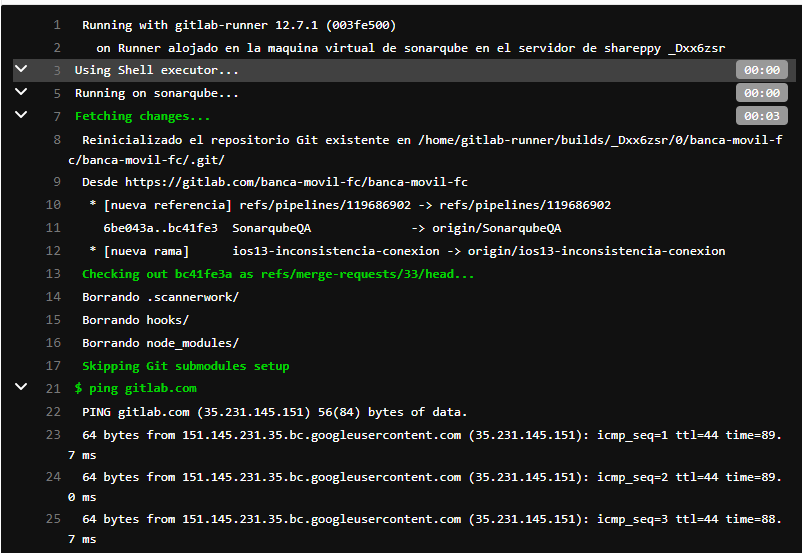Click the green Fetching changes header text
This screenshot has width=802, height=553.
point(142,116)
